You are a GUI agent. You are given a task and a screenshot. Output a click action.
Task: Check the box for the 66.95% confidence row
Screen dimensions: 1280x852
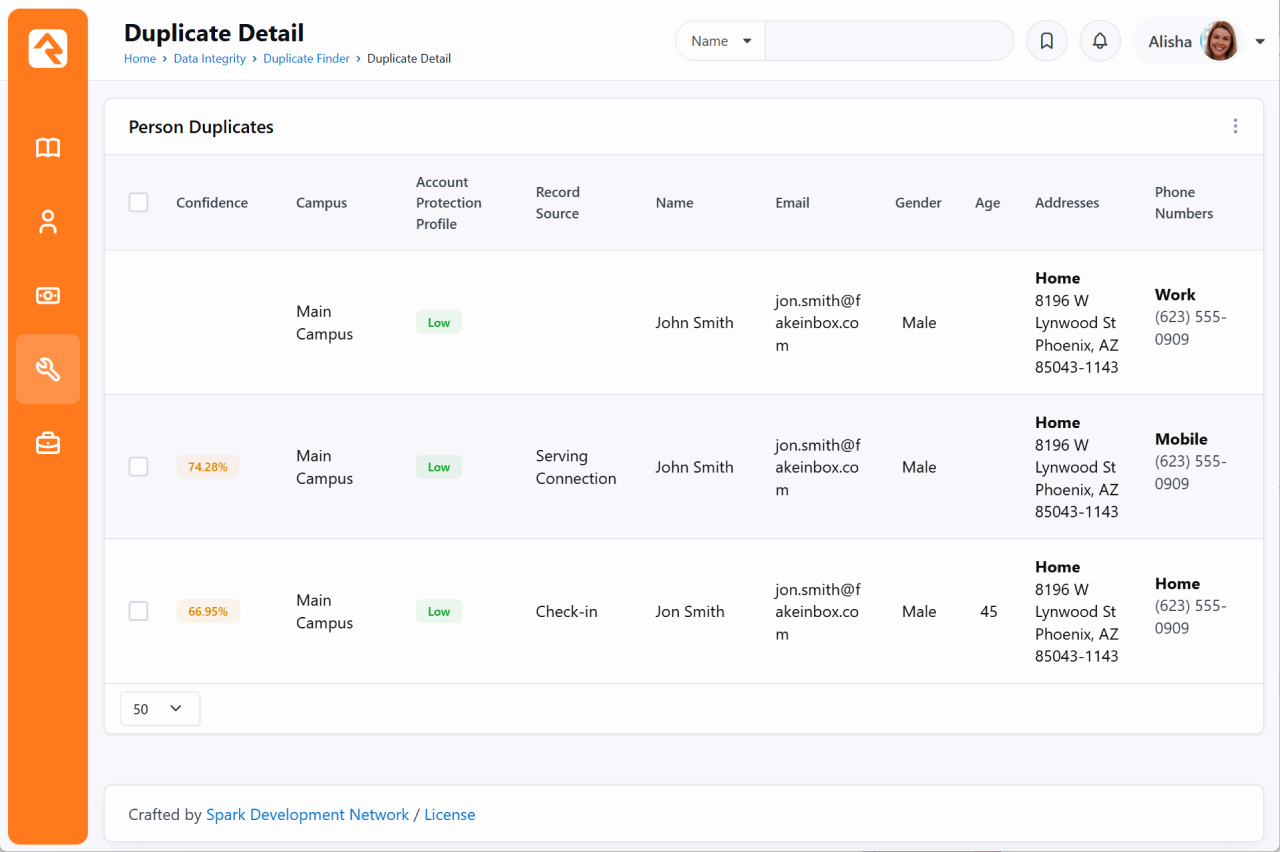click(x=139, y=611)
